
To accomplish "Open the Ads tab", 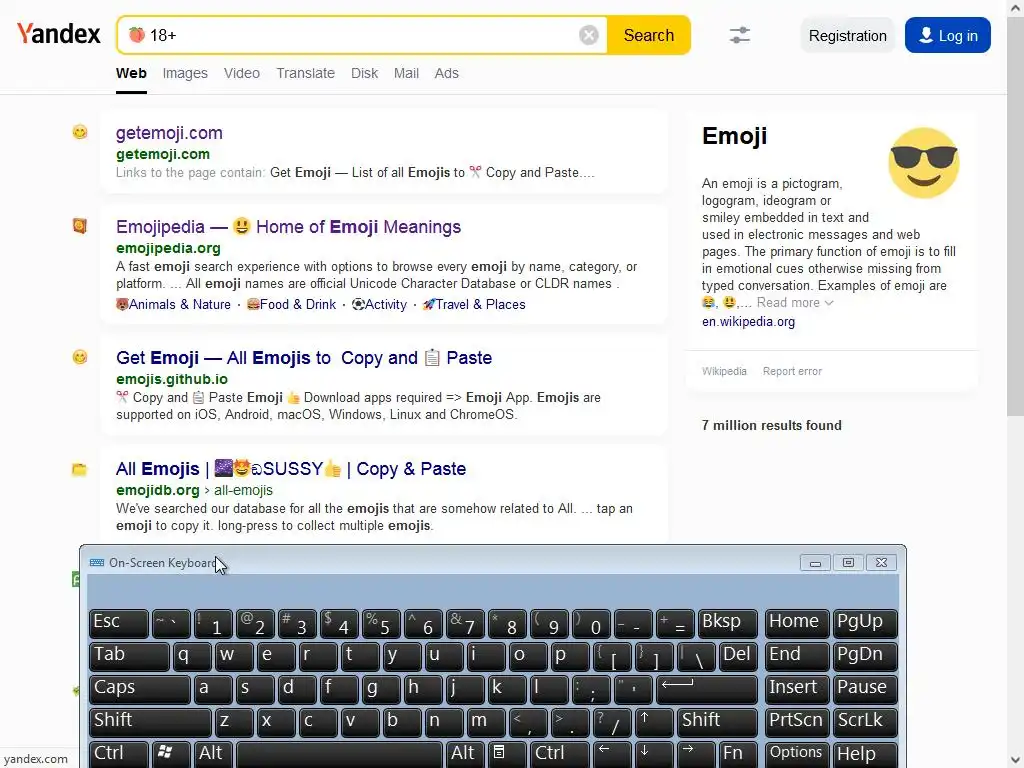I will pos(447,73).
